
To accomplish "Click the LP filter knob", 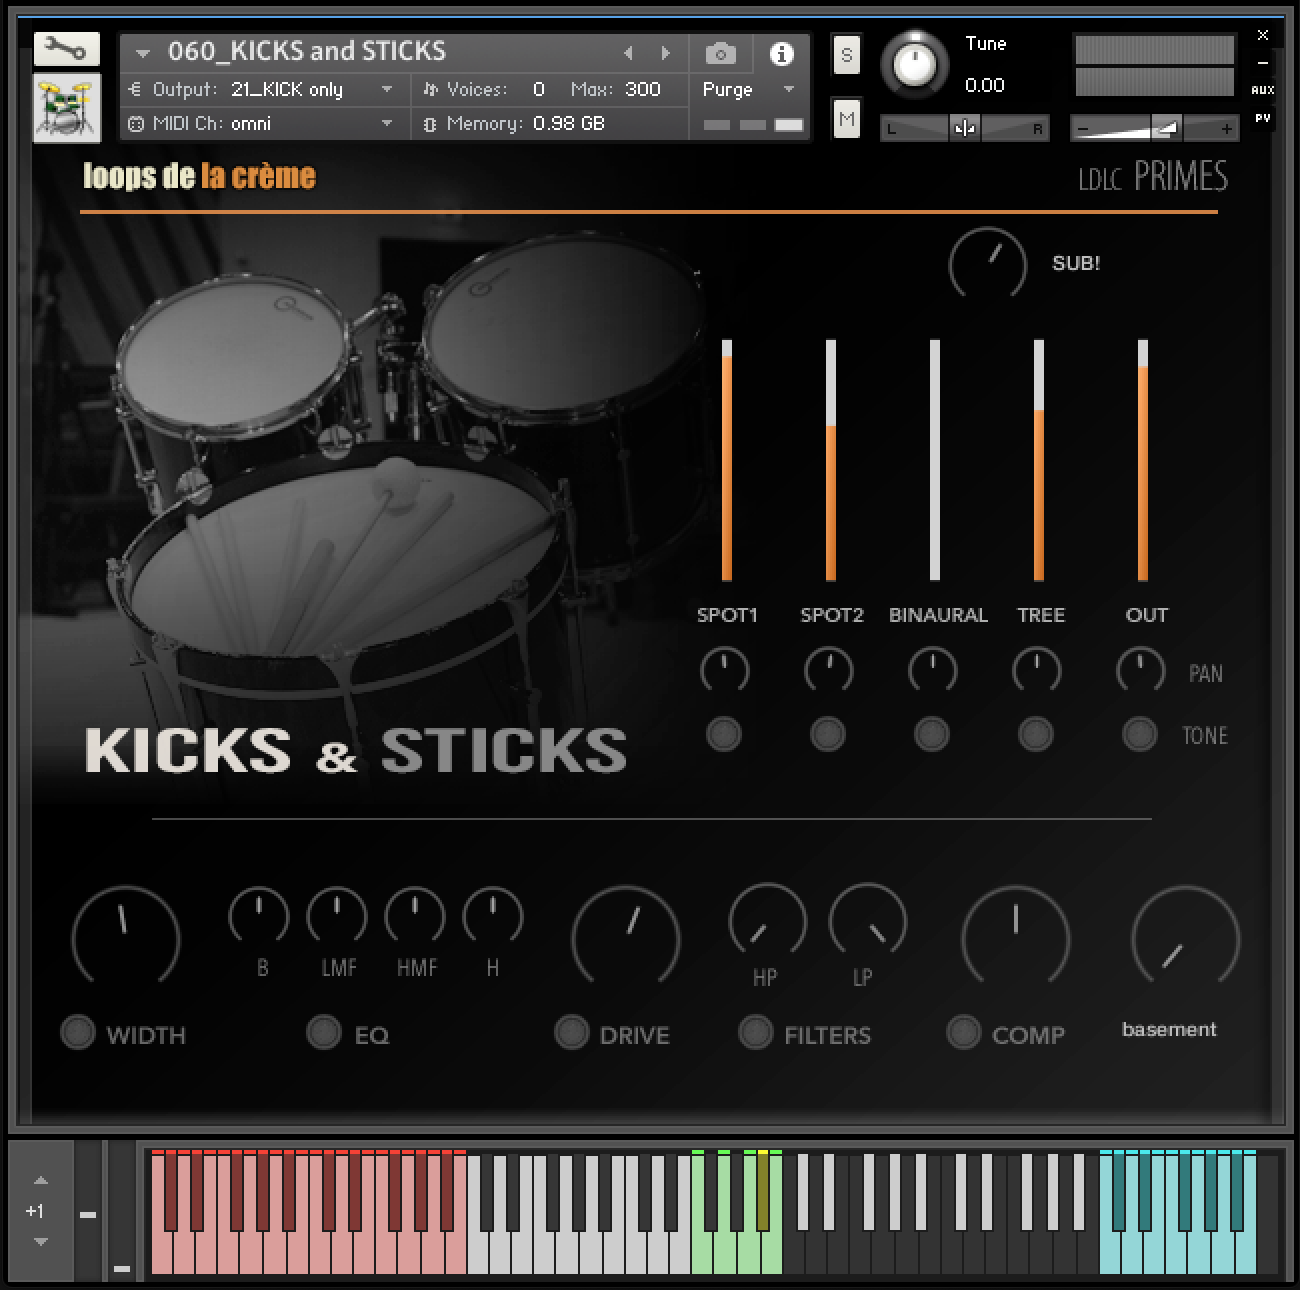I will (868, 920).
